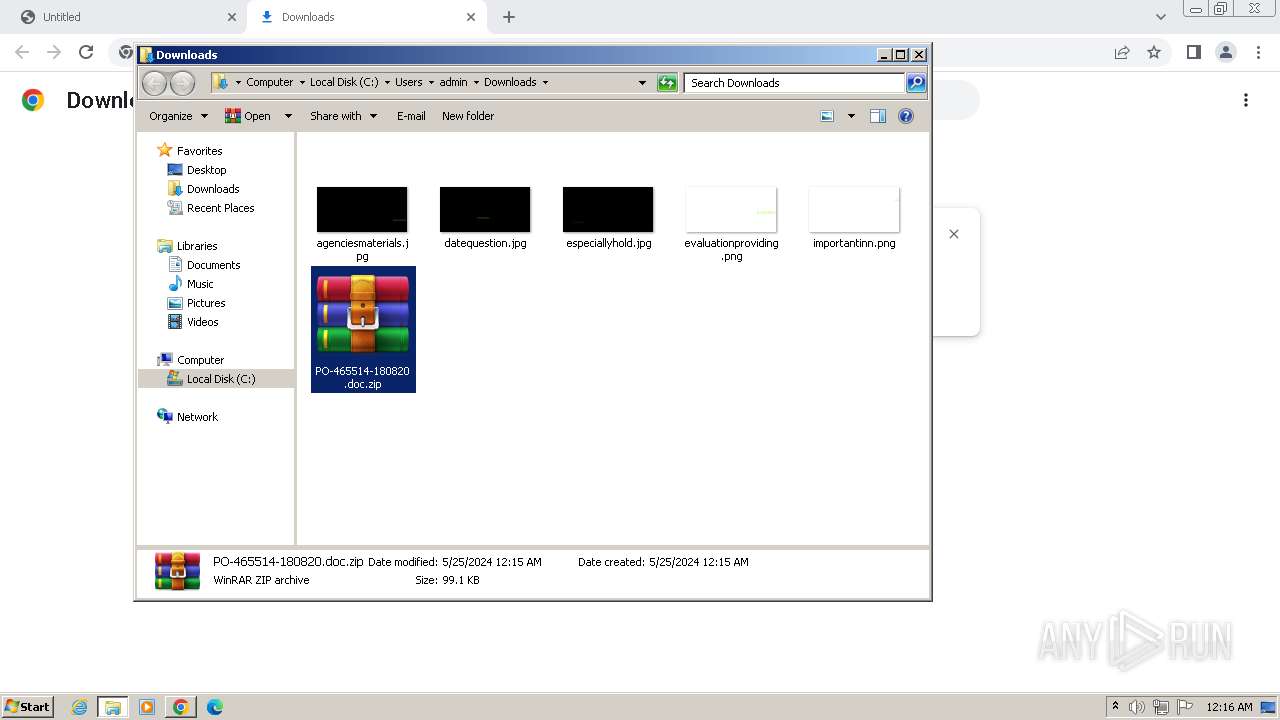Click the magnifier search button in Explorer

[x=916, y=83]
